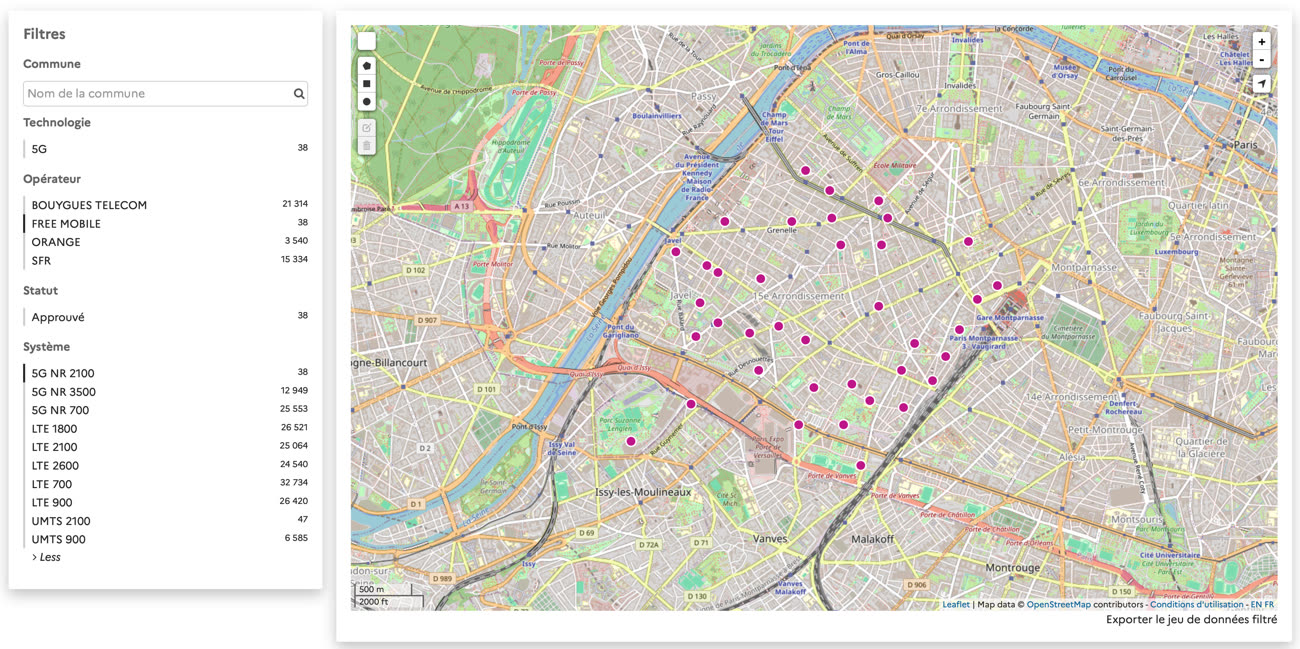Filter by BOUYGUES TELECOM operator

click(x=89, y=205)
